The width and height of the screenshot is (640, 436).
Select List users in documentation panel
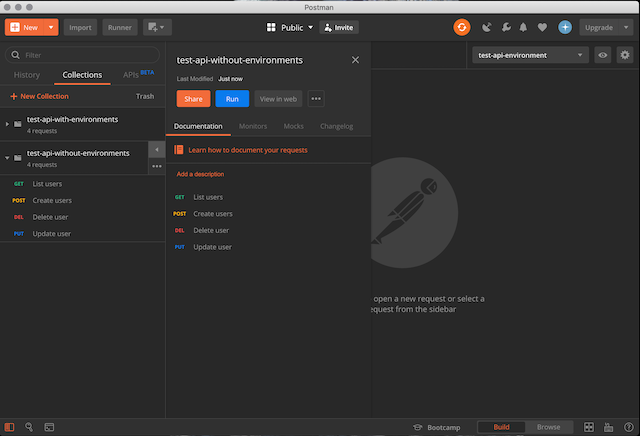pyautogui.click(x=208, y=197)
